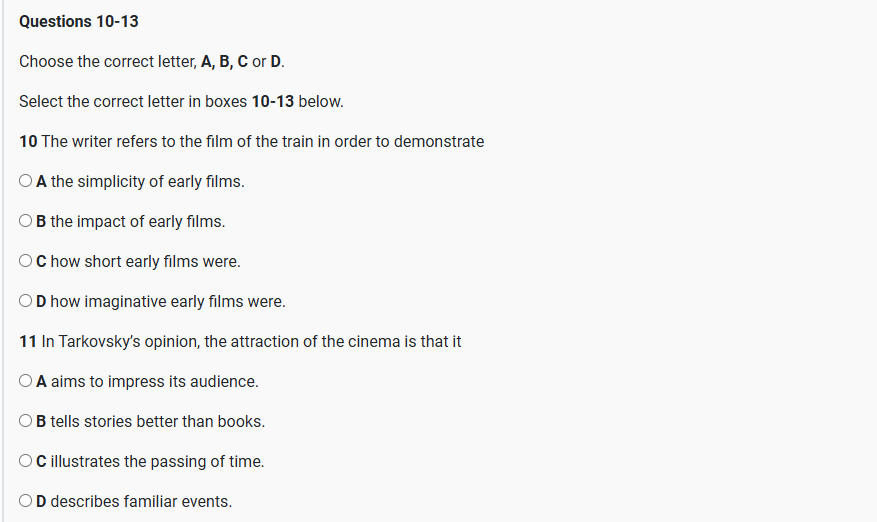
Task: Select radio button A for question 10
Action: (x=26, y=182)
